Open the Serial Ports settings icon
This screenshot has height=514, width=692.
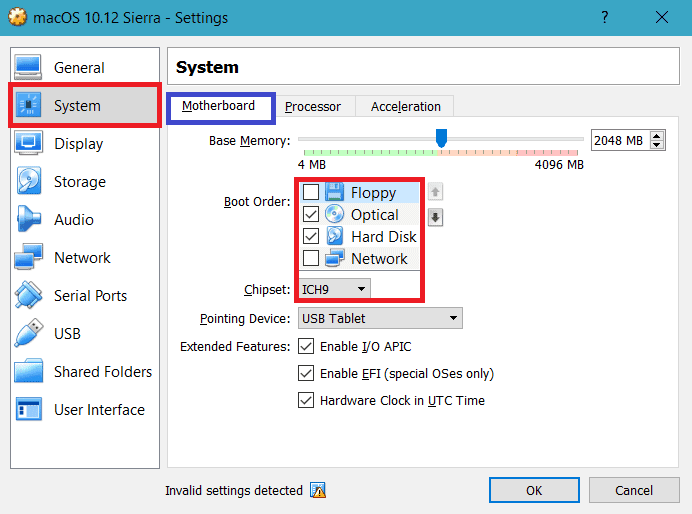[x=28, y=295]
